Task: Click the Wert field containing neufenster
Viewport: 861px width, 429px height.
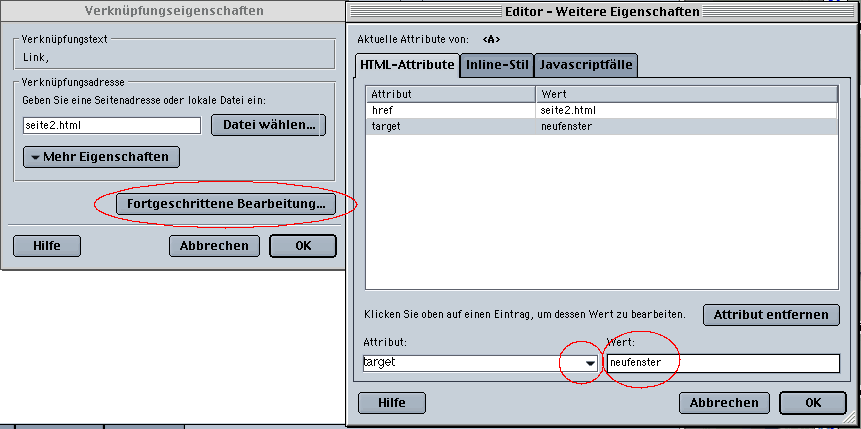Action: click(x=722, y=363)
